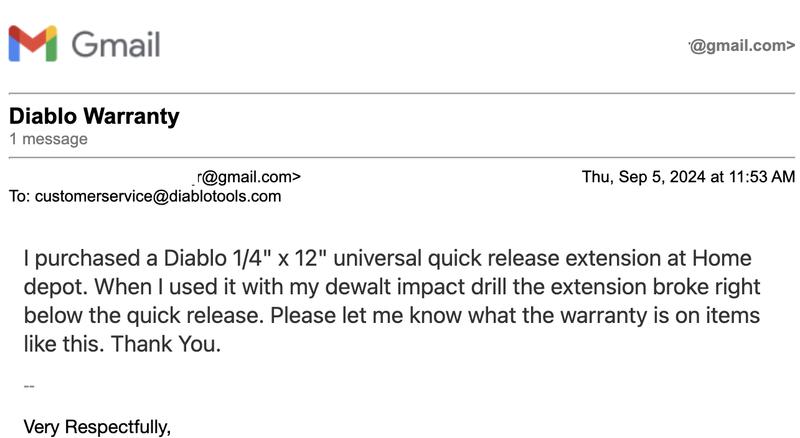Click the "Very Respectfully," closing line
Screen dimensions: 800x438
click(x=97, y=427)
